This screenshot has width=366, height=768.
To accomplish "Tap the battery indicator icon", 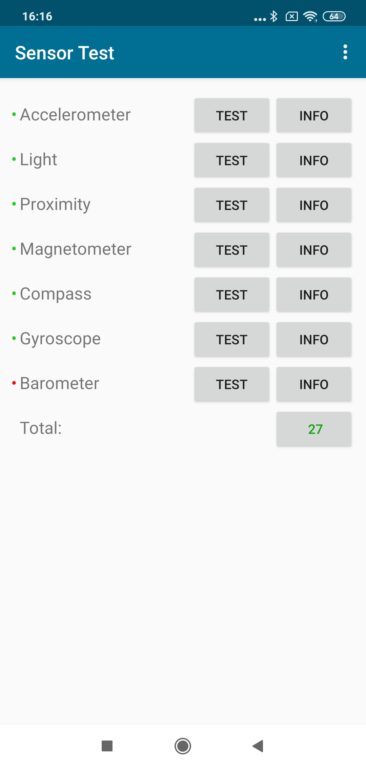I will 334,17.
